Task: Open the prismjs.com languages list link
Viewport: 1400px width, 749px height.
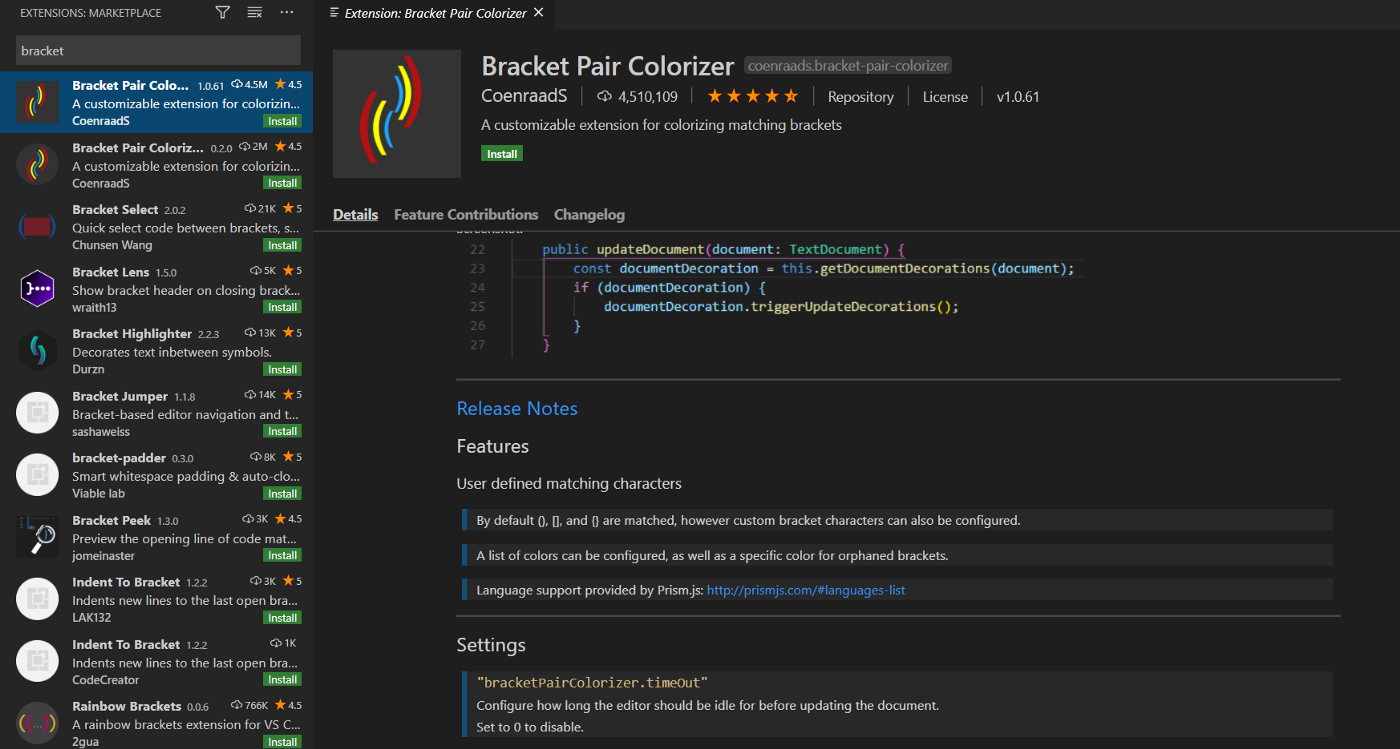Action: 805,590
